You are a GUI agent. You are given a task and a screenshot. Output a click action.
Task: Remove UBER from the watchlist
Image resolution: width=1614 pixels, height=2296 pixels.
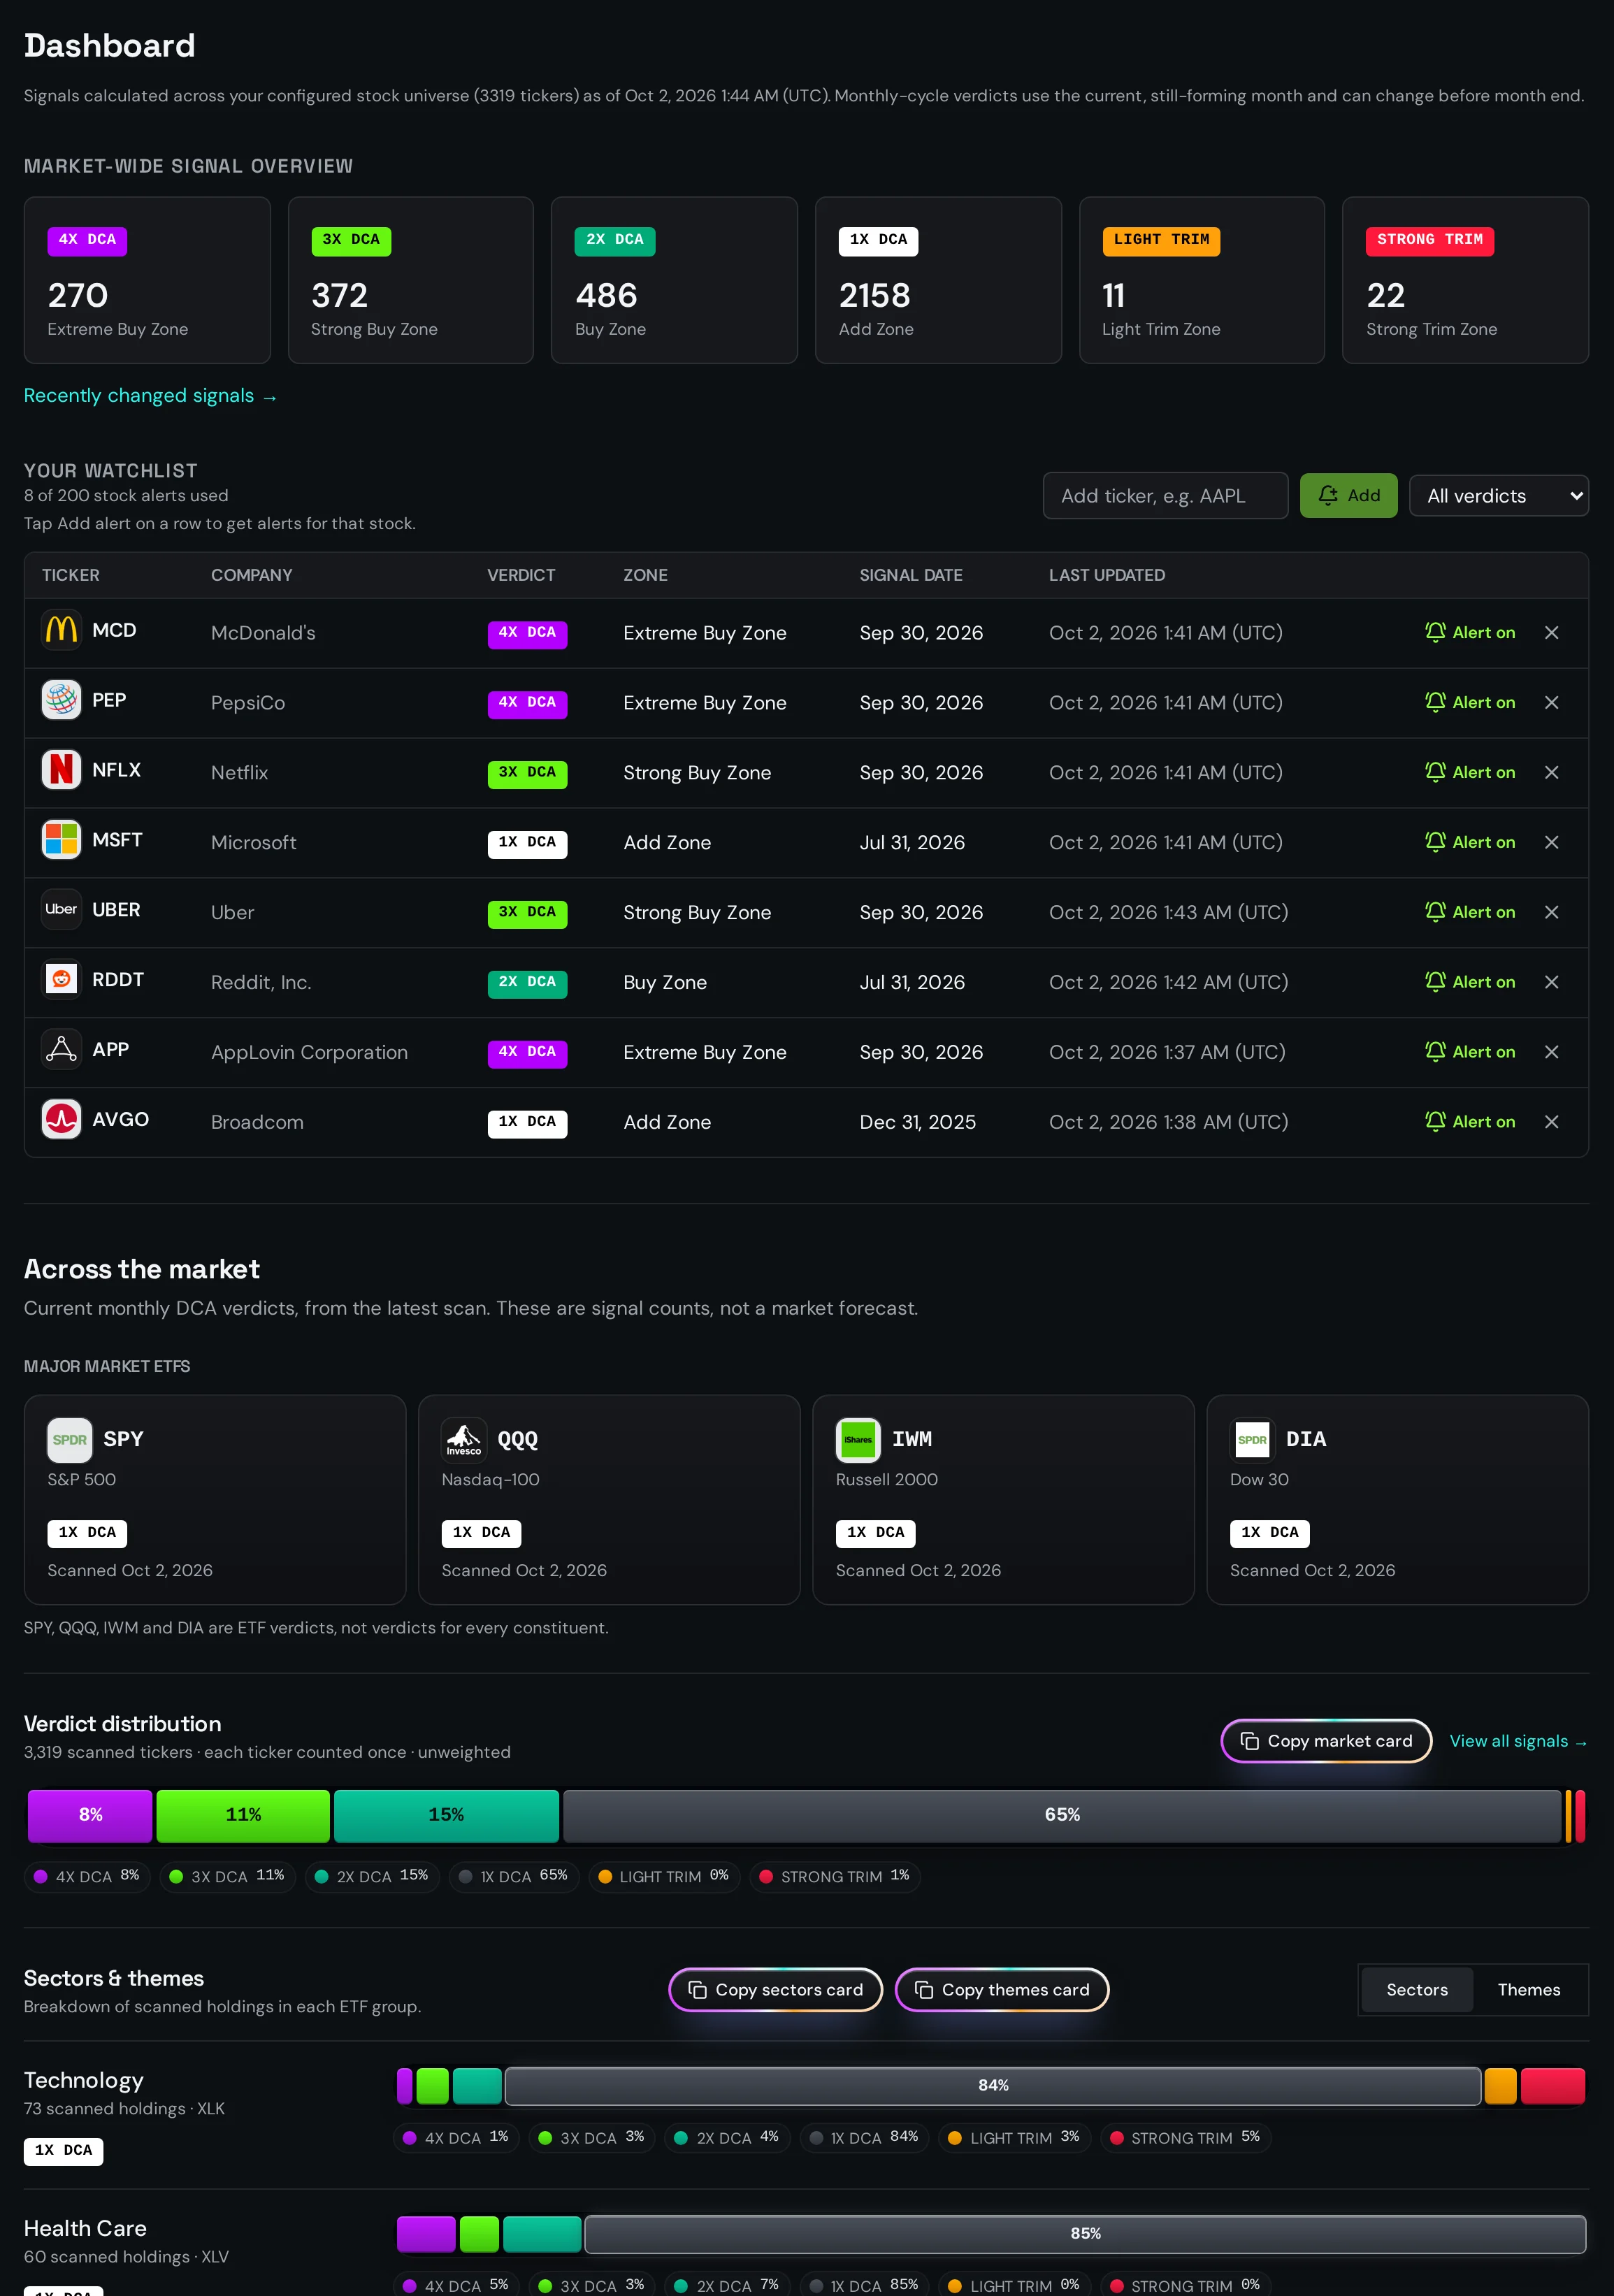pos(1551,913)
